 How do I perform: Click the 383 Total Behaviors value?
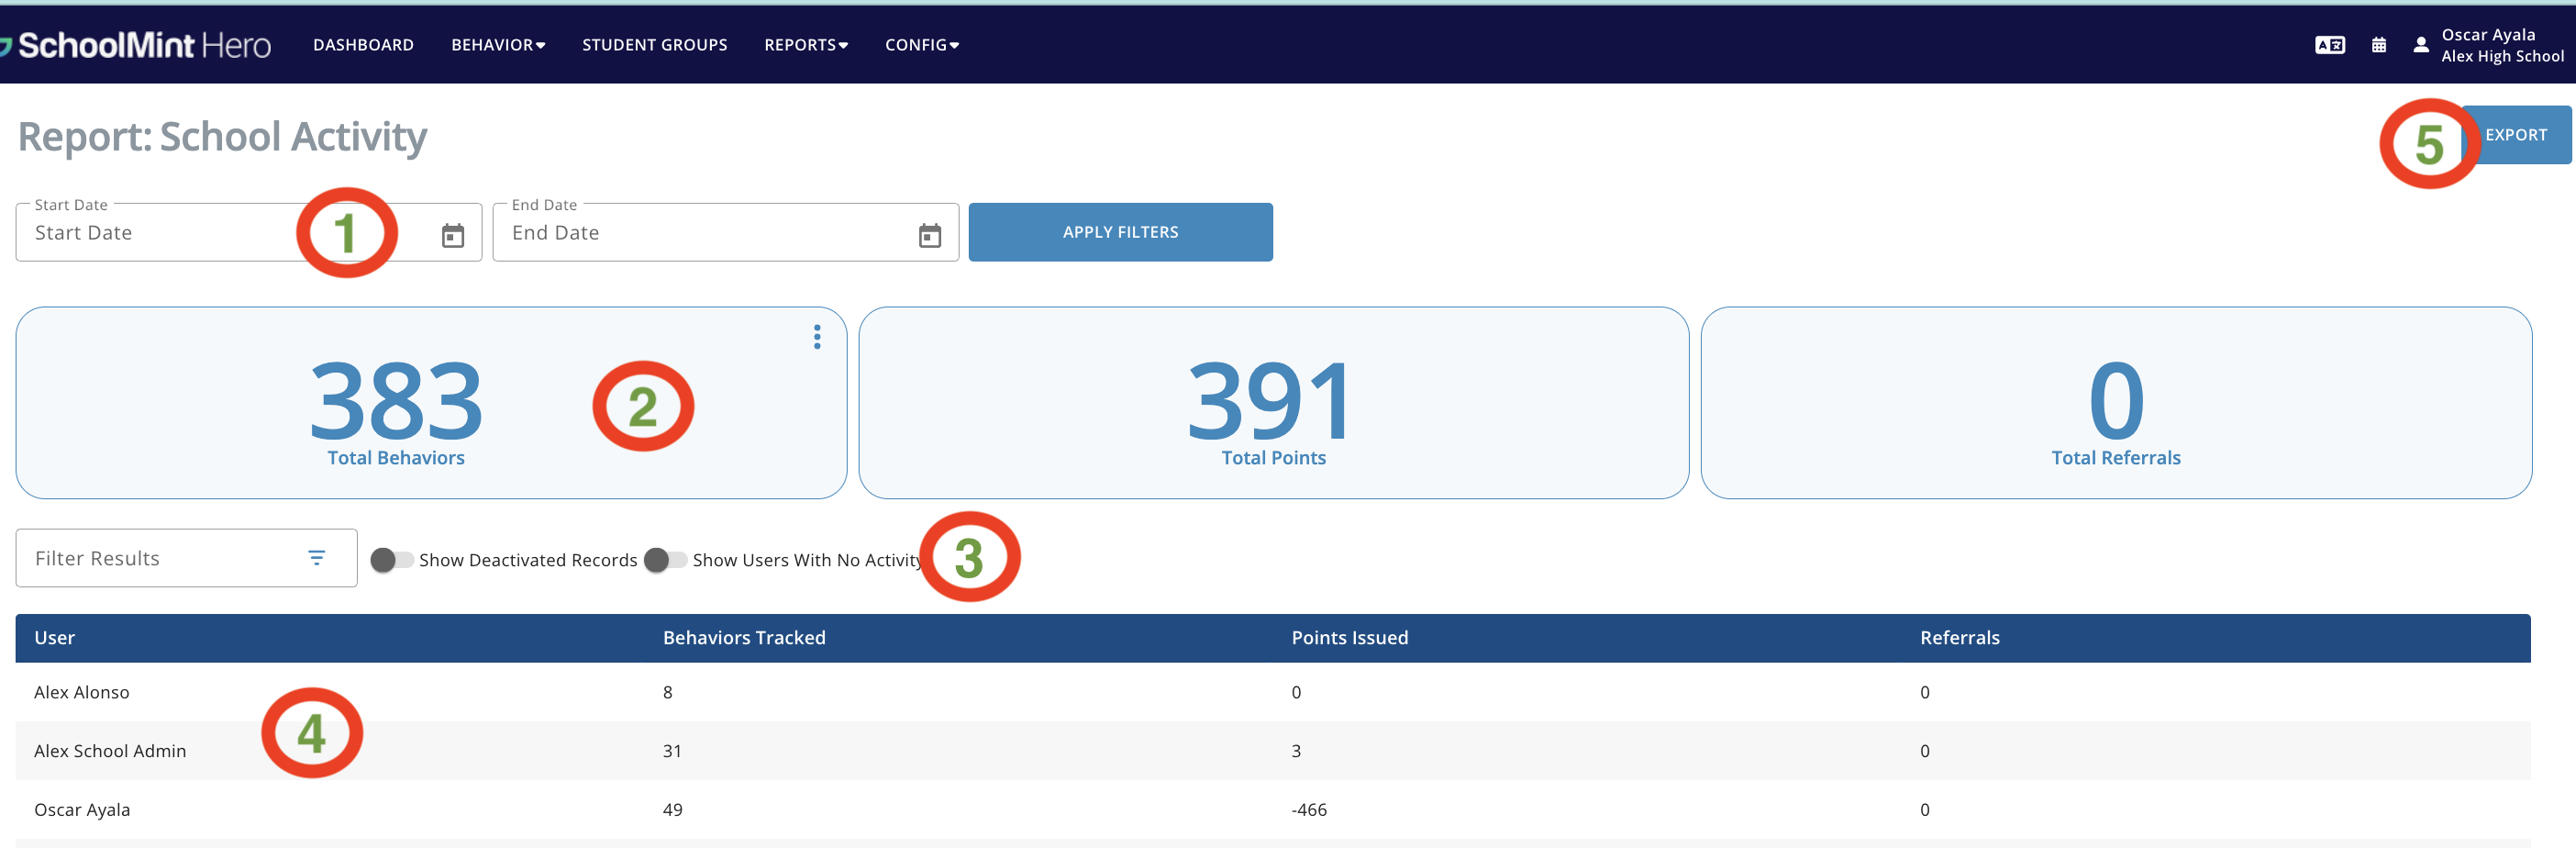click(x=396, y=401)
